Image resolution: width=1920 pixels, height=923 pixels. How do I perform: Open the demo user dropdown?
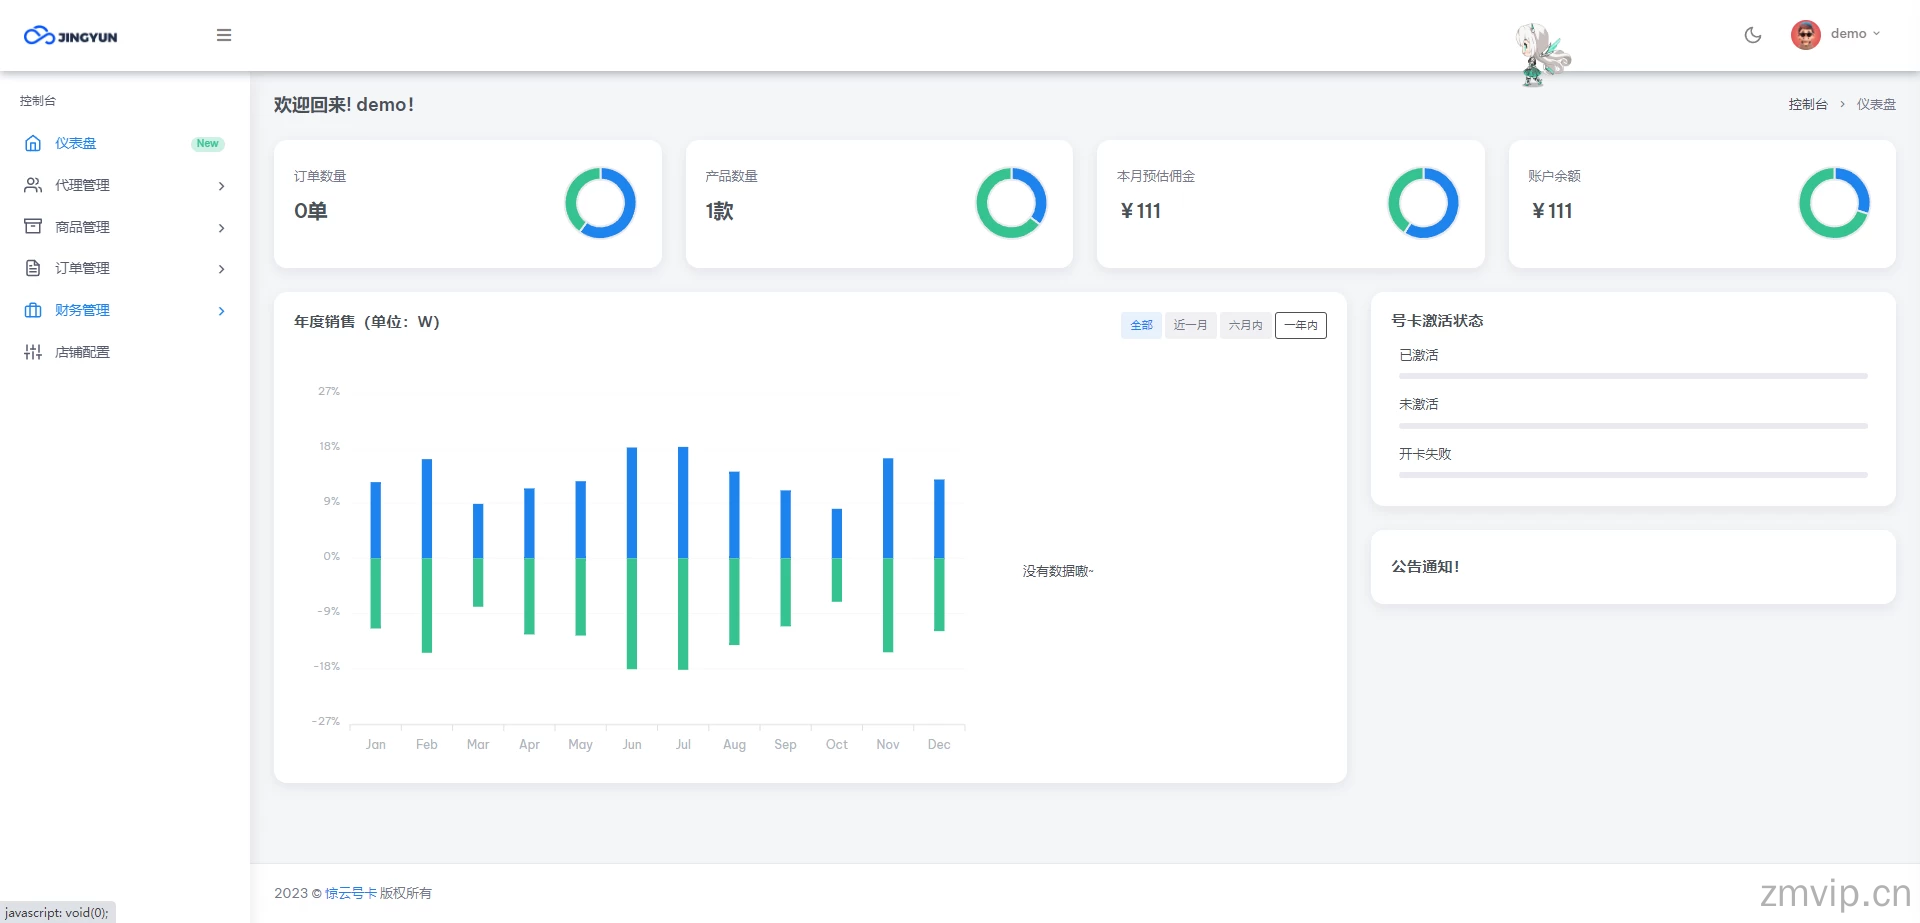tap(1855, 34)
